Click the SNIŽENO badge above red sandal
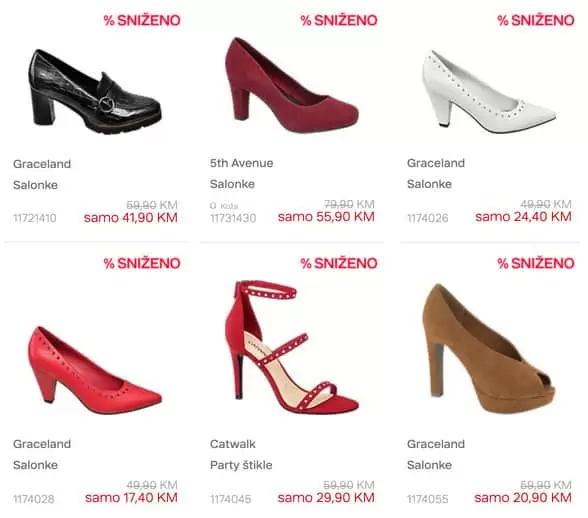 point(339,263)
